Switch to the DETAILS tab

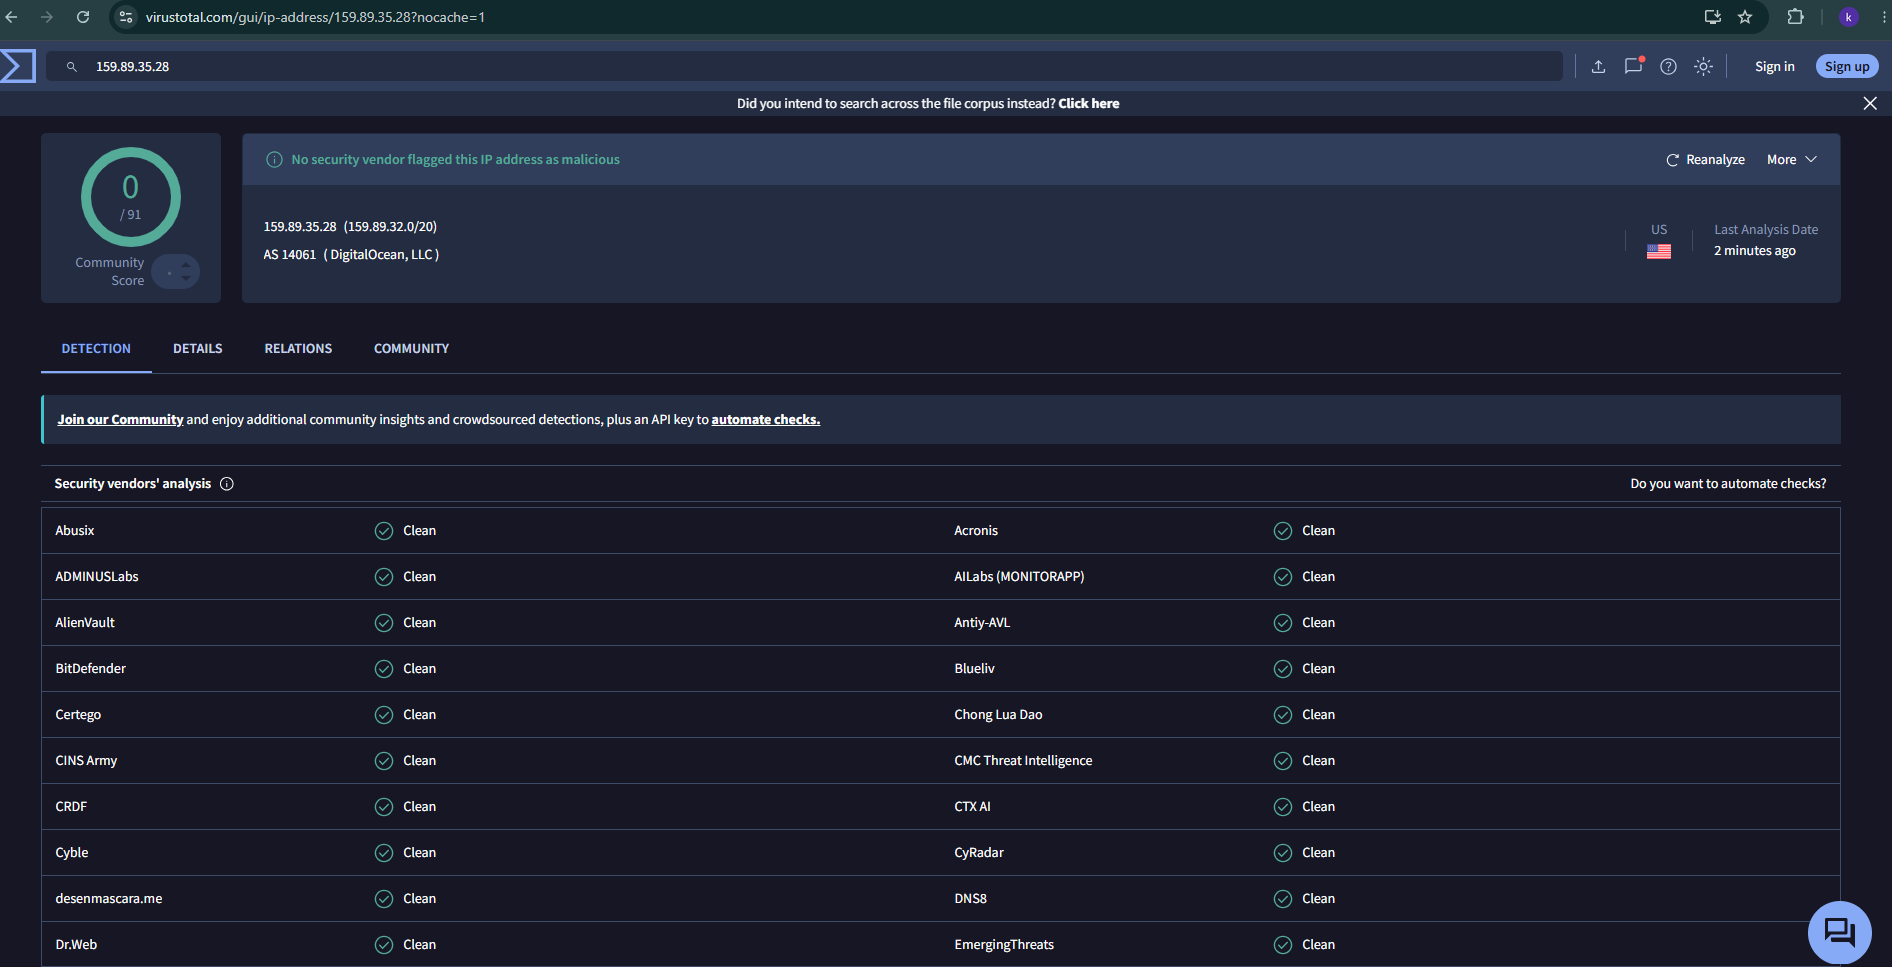click(x=198, y=349)
